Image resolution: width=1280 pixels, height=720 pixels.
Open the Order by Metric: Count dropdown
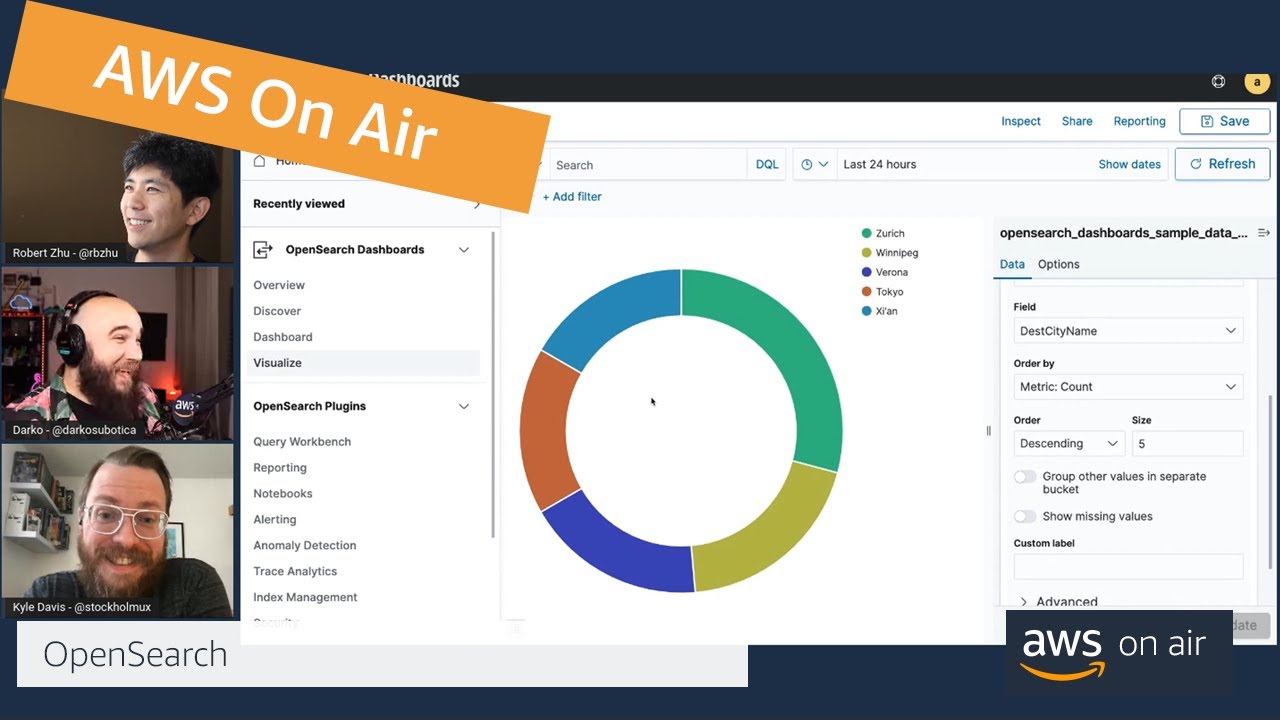point(1128,387)
